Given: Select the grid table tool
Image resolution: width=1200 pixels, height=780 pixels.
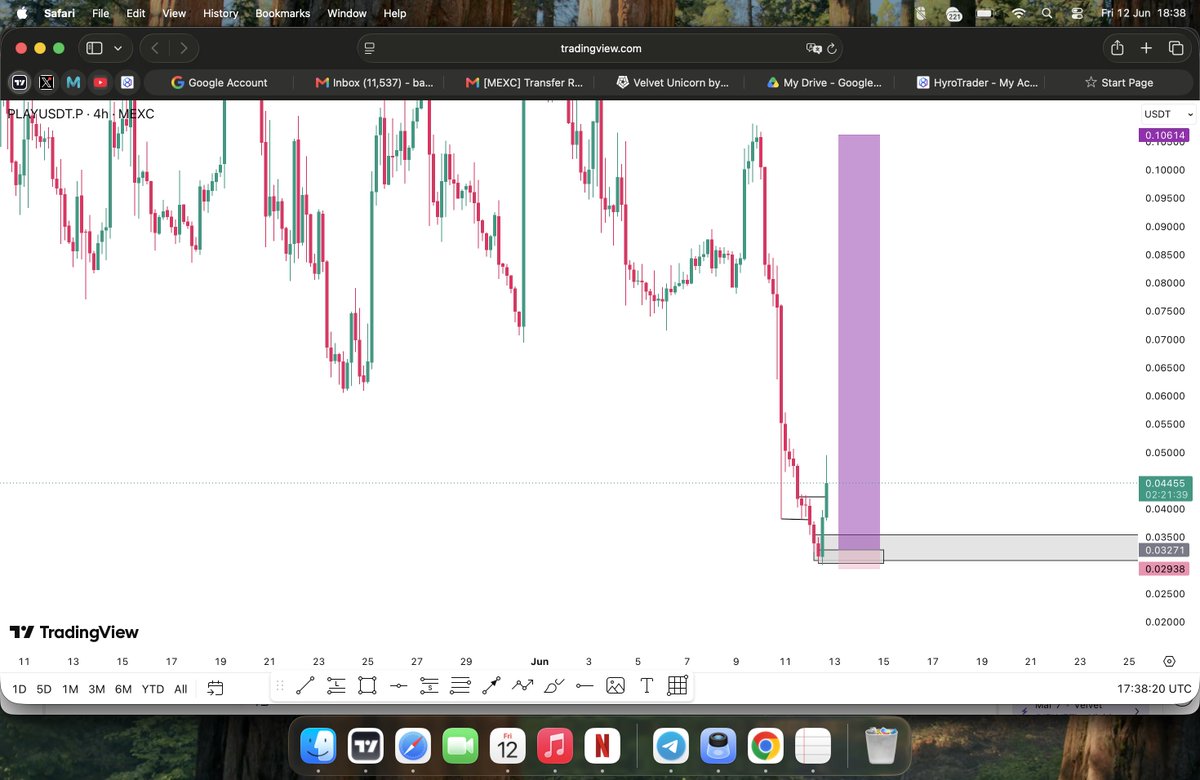Looking at the screenshot, I should pos(677,685).
